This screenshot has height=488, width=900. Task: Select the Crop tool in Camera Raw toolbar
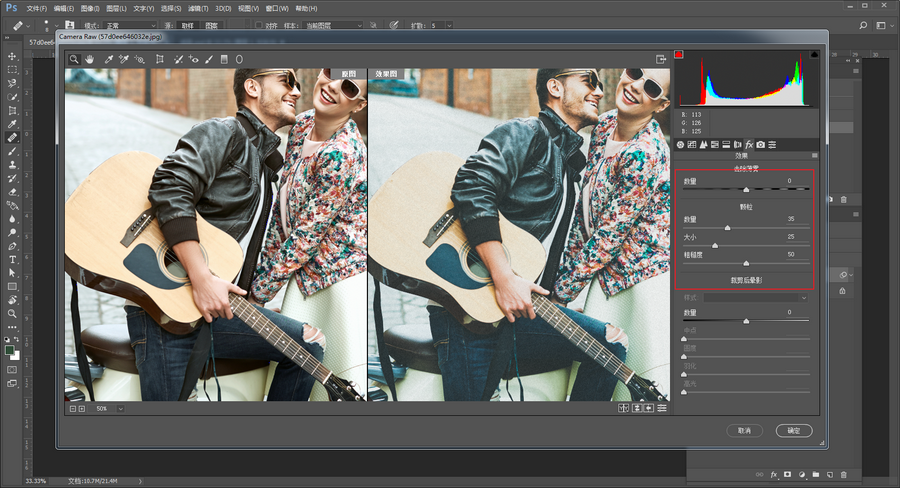point(159,60)
